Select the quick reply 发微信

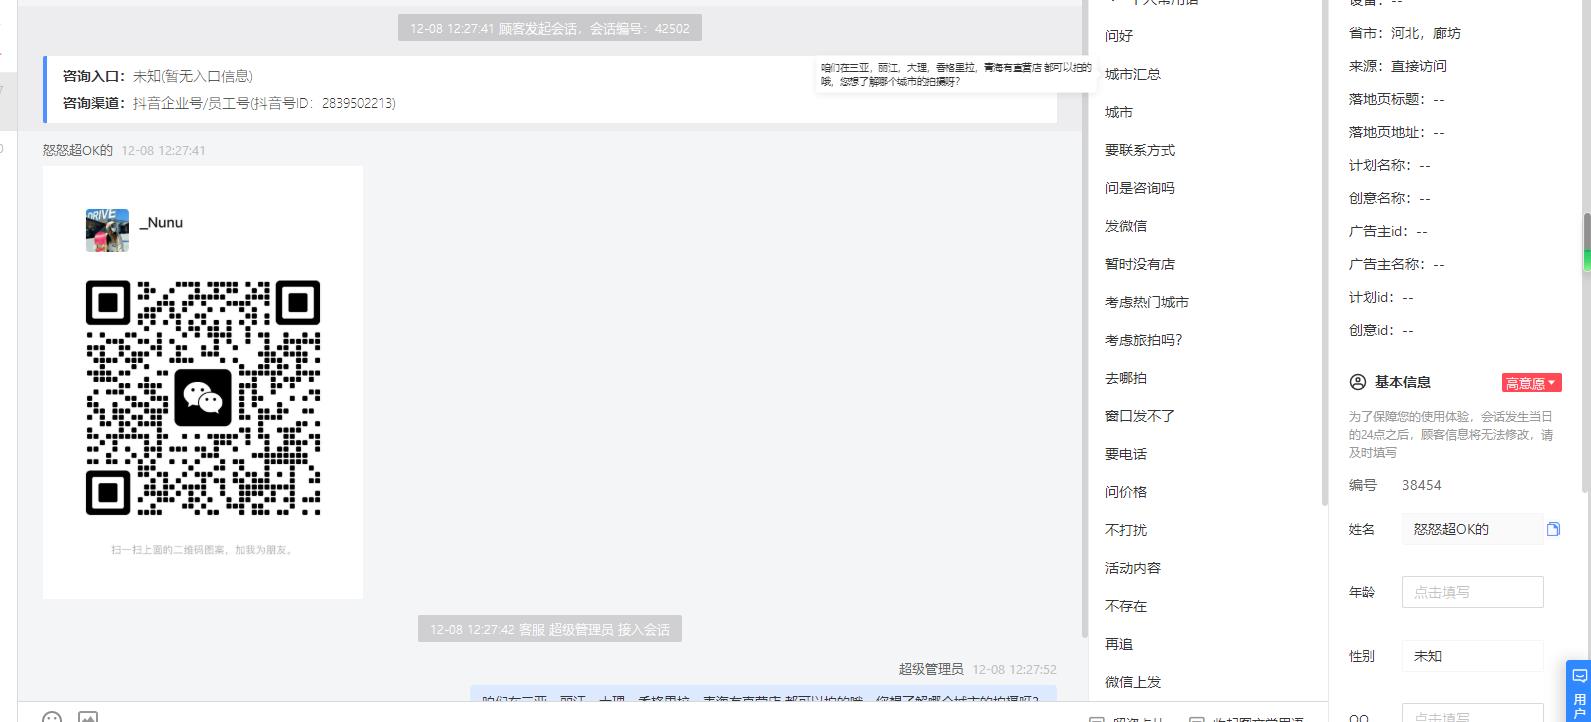coord(1126,226)
